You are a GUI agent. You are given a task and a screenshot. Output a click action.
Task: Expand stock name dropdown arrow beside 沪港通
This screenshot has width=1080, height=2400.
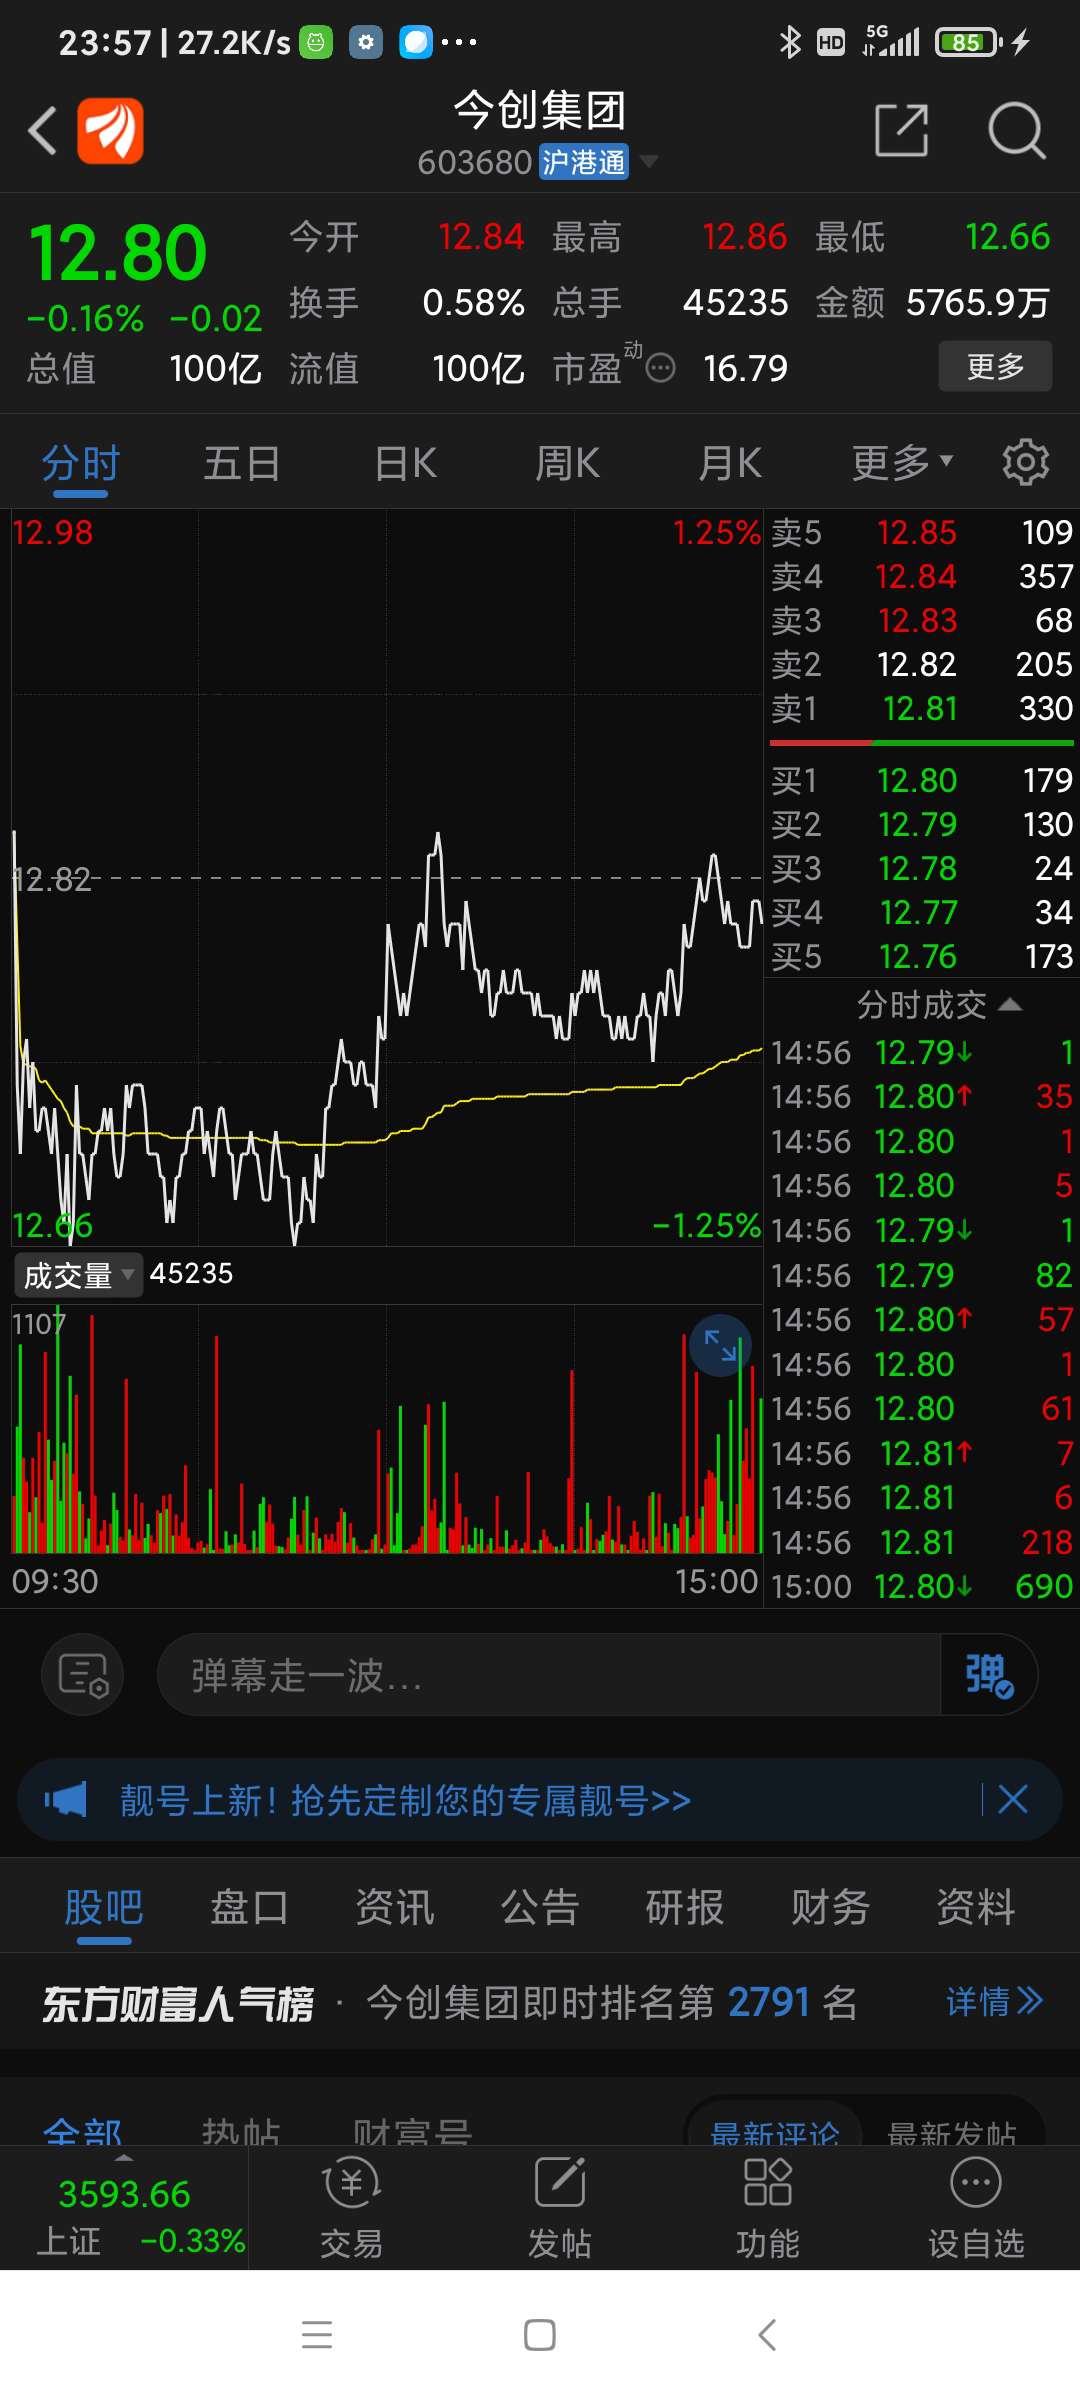click(x=649, y=161)
